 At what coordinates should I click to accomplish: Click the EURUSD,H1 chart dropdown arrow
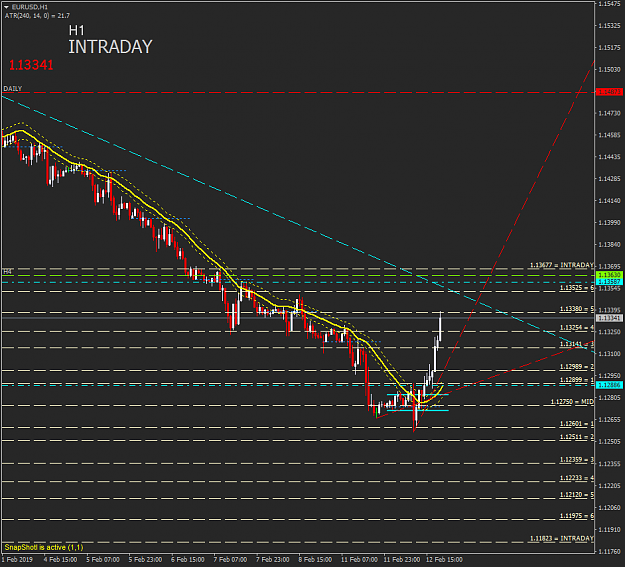tap(6, 7)
